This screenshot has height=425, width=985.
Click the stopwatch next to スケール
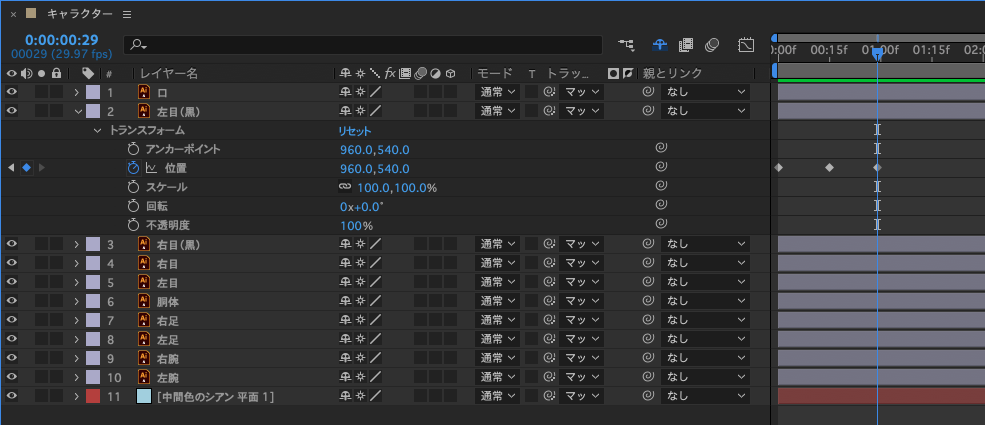tap(133, 187)
